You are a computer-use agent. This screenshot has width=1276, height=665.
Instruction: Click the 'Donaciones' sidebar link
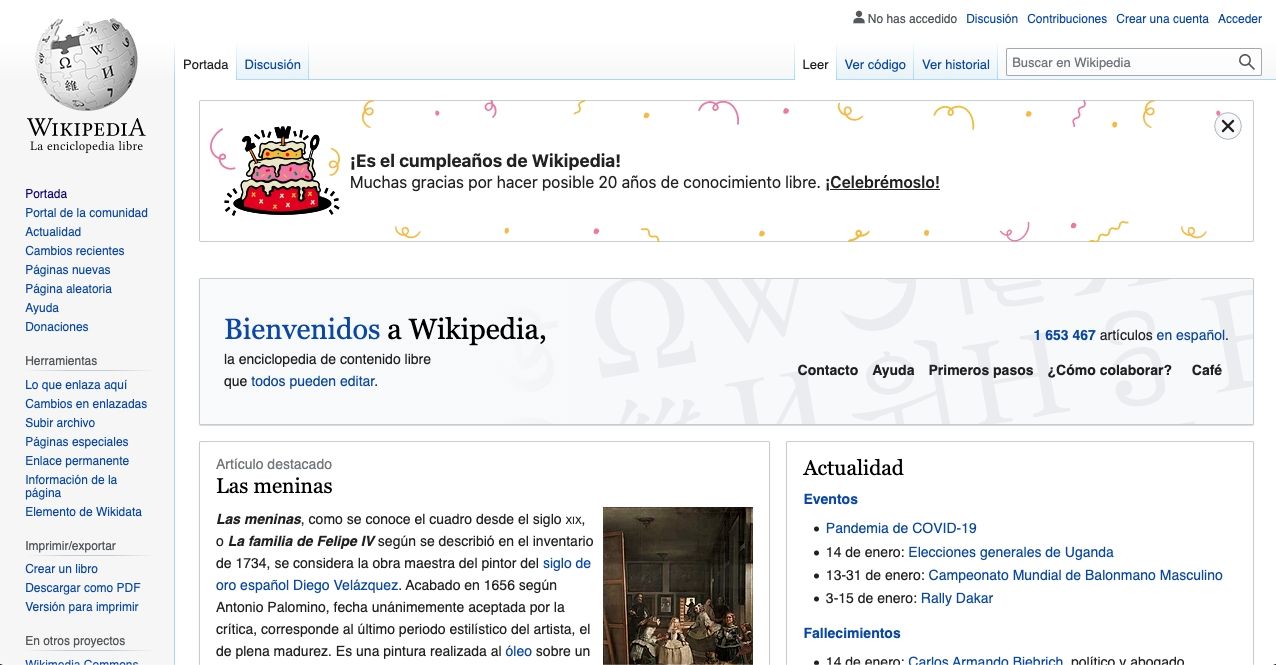pos(56,327)
